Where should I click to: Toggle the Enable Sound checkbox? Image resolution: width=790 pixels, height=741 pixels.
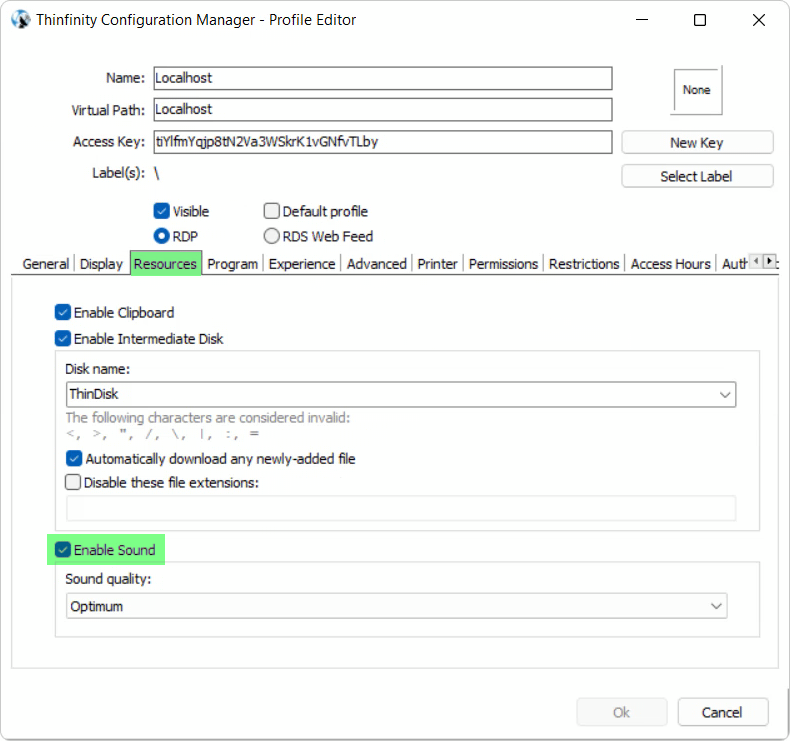tap(62, 550)
